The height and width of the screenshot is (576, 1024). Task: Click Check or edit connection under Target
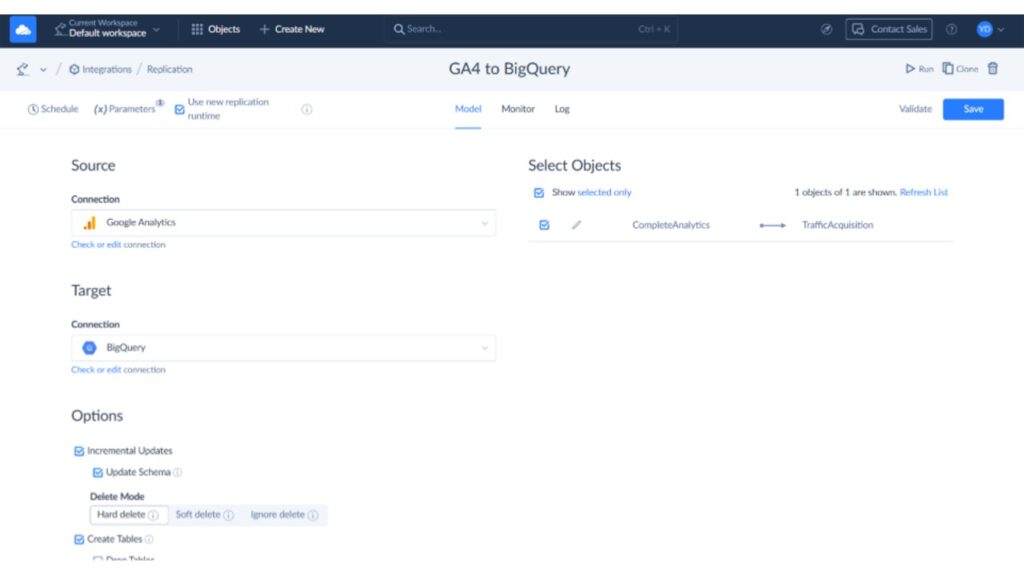tap(118, 370)
